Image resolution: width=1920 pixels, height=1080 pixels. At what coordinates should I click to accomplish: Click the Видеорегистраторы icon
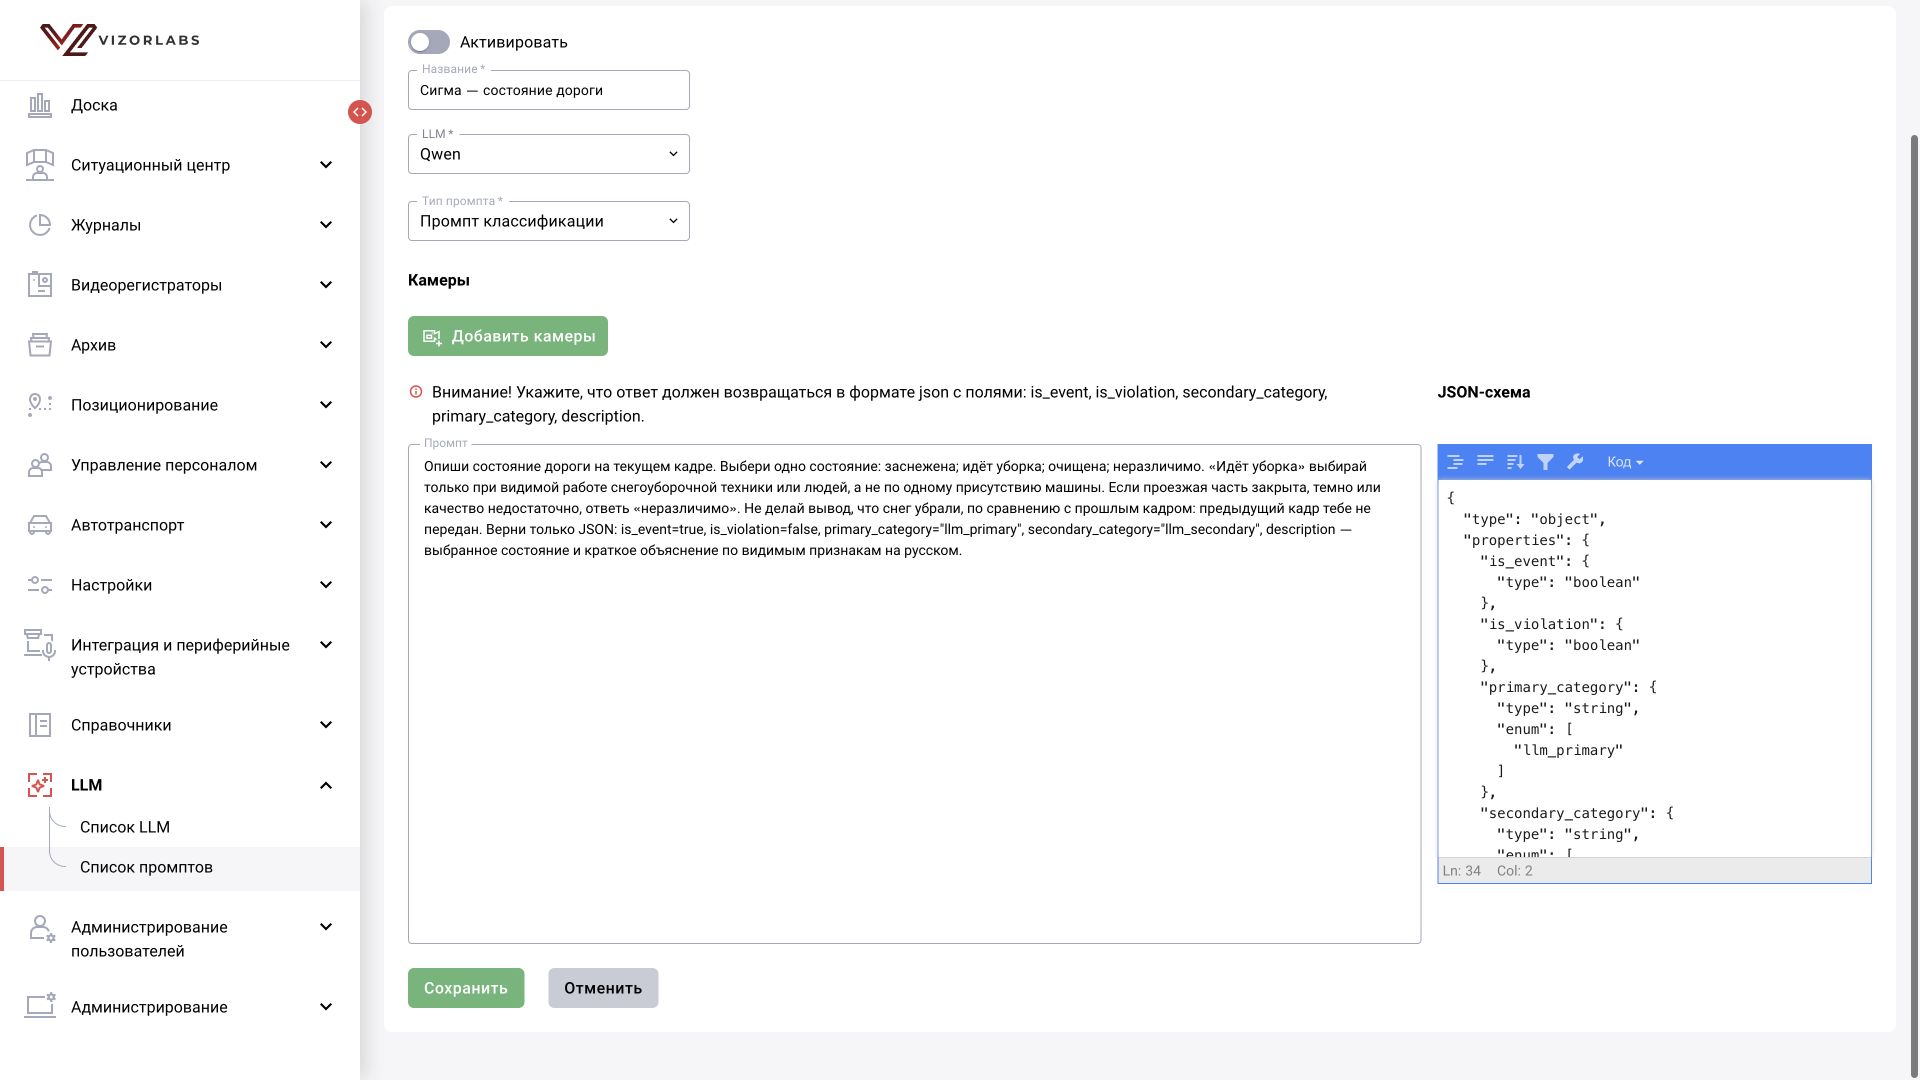click(40, 285)
